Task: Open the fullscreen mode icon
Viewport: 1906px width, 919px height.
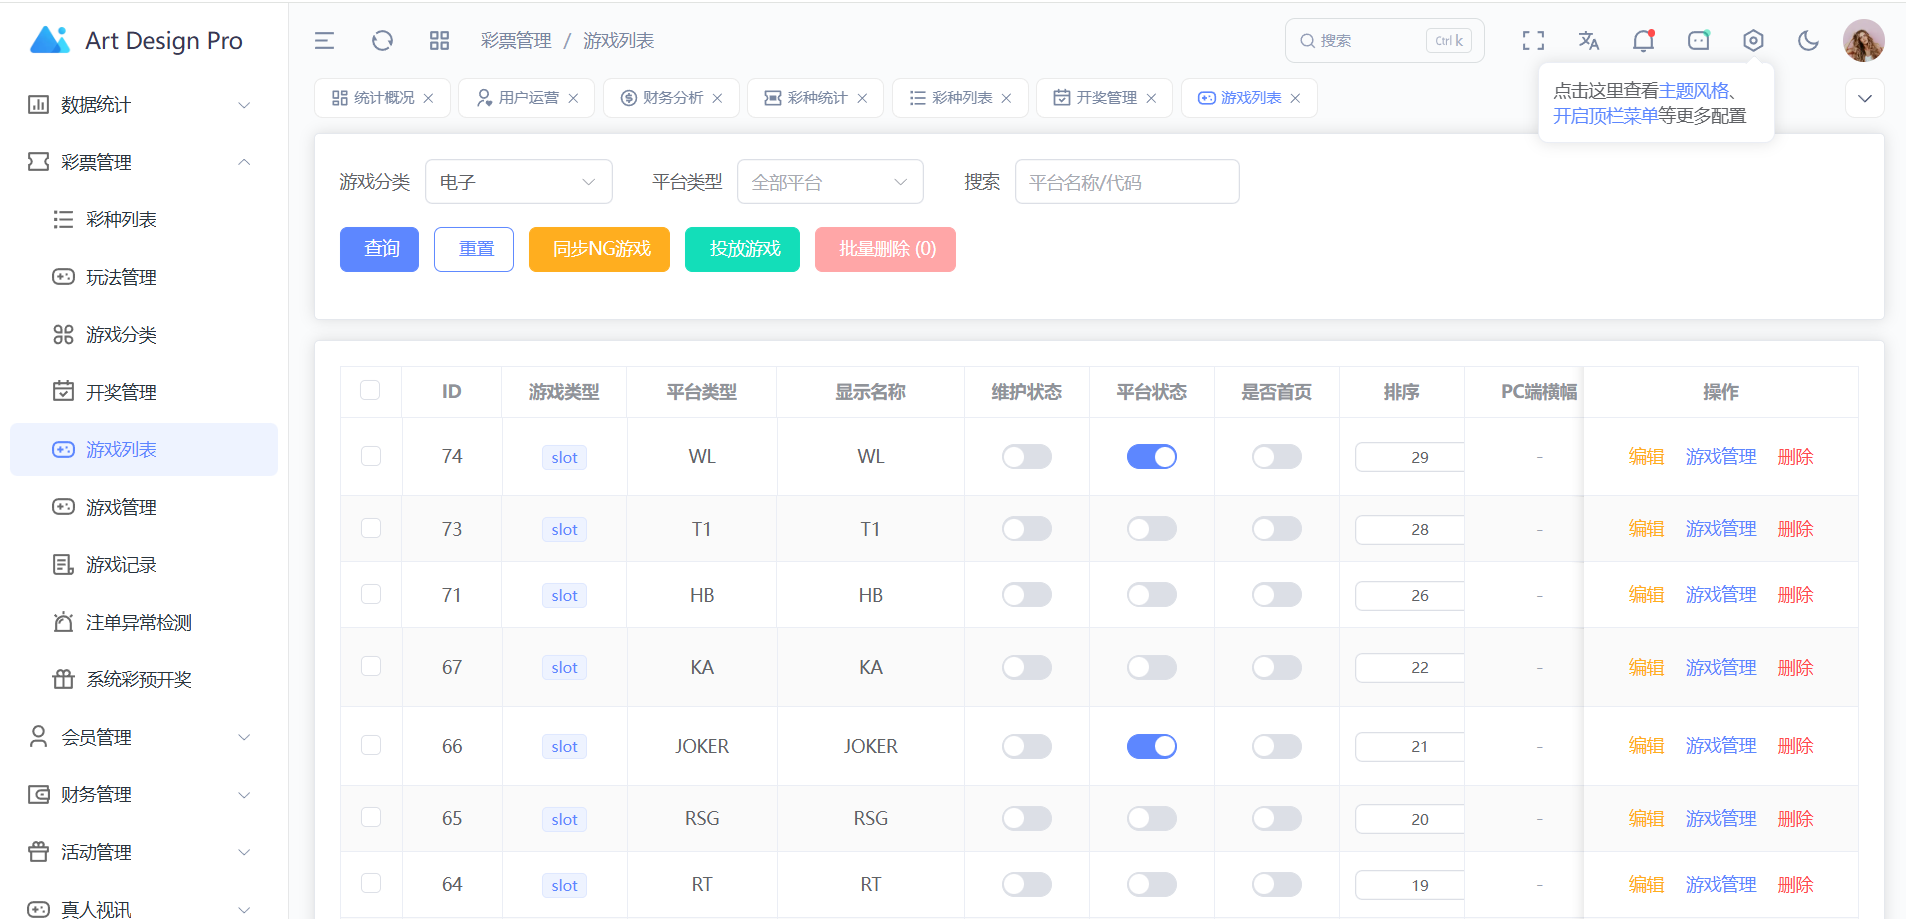Action: pos(1533,41)
